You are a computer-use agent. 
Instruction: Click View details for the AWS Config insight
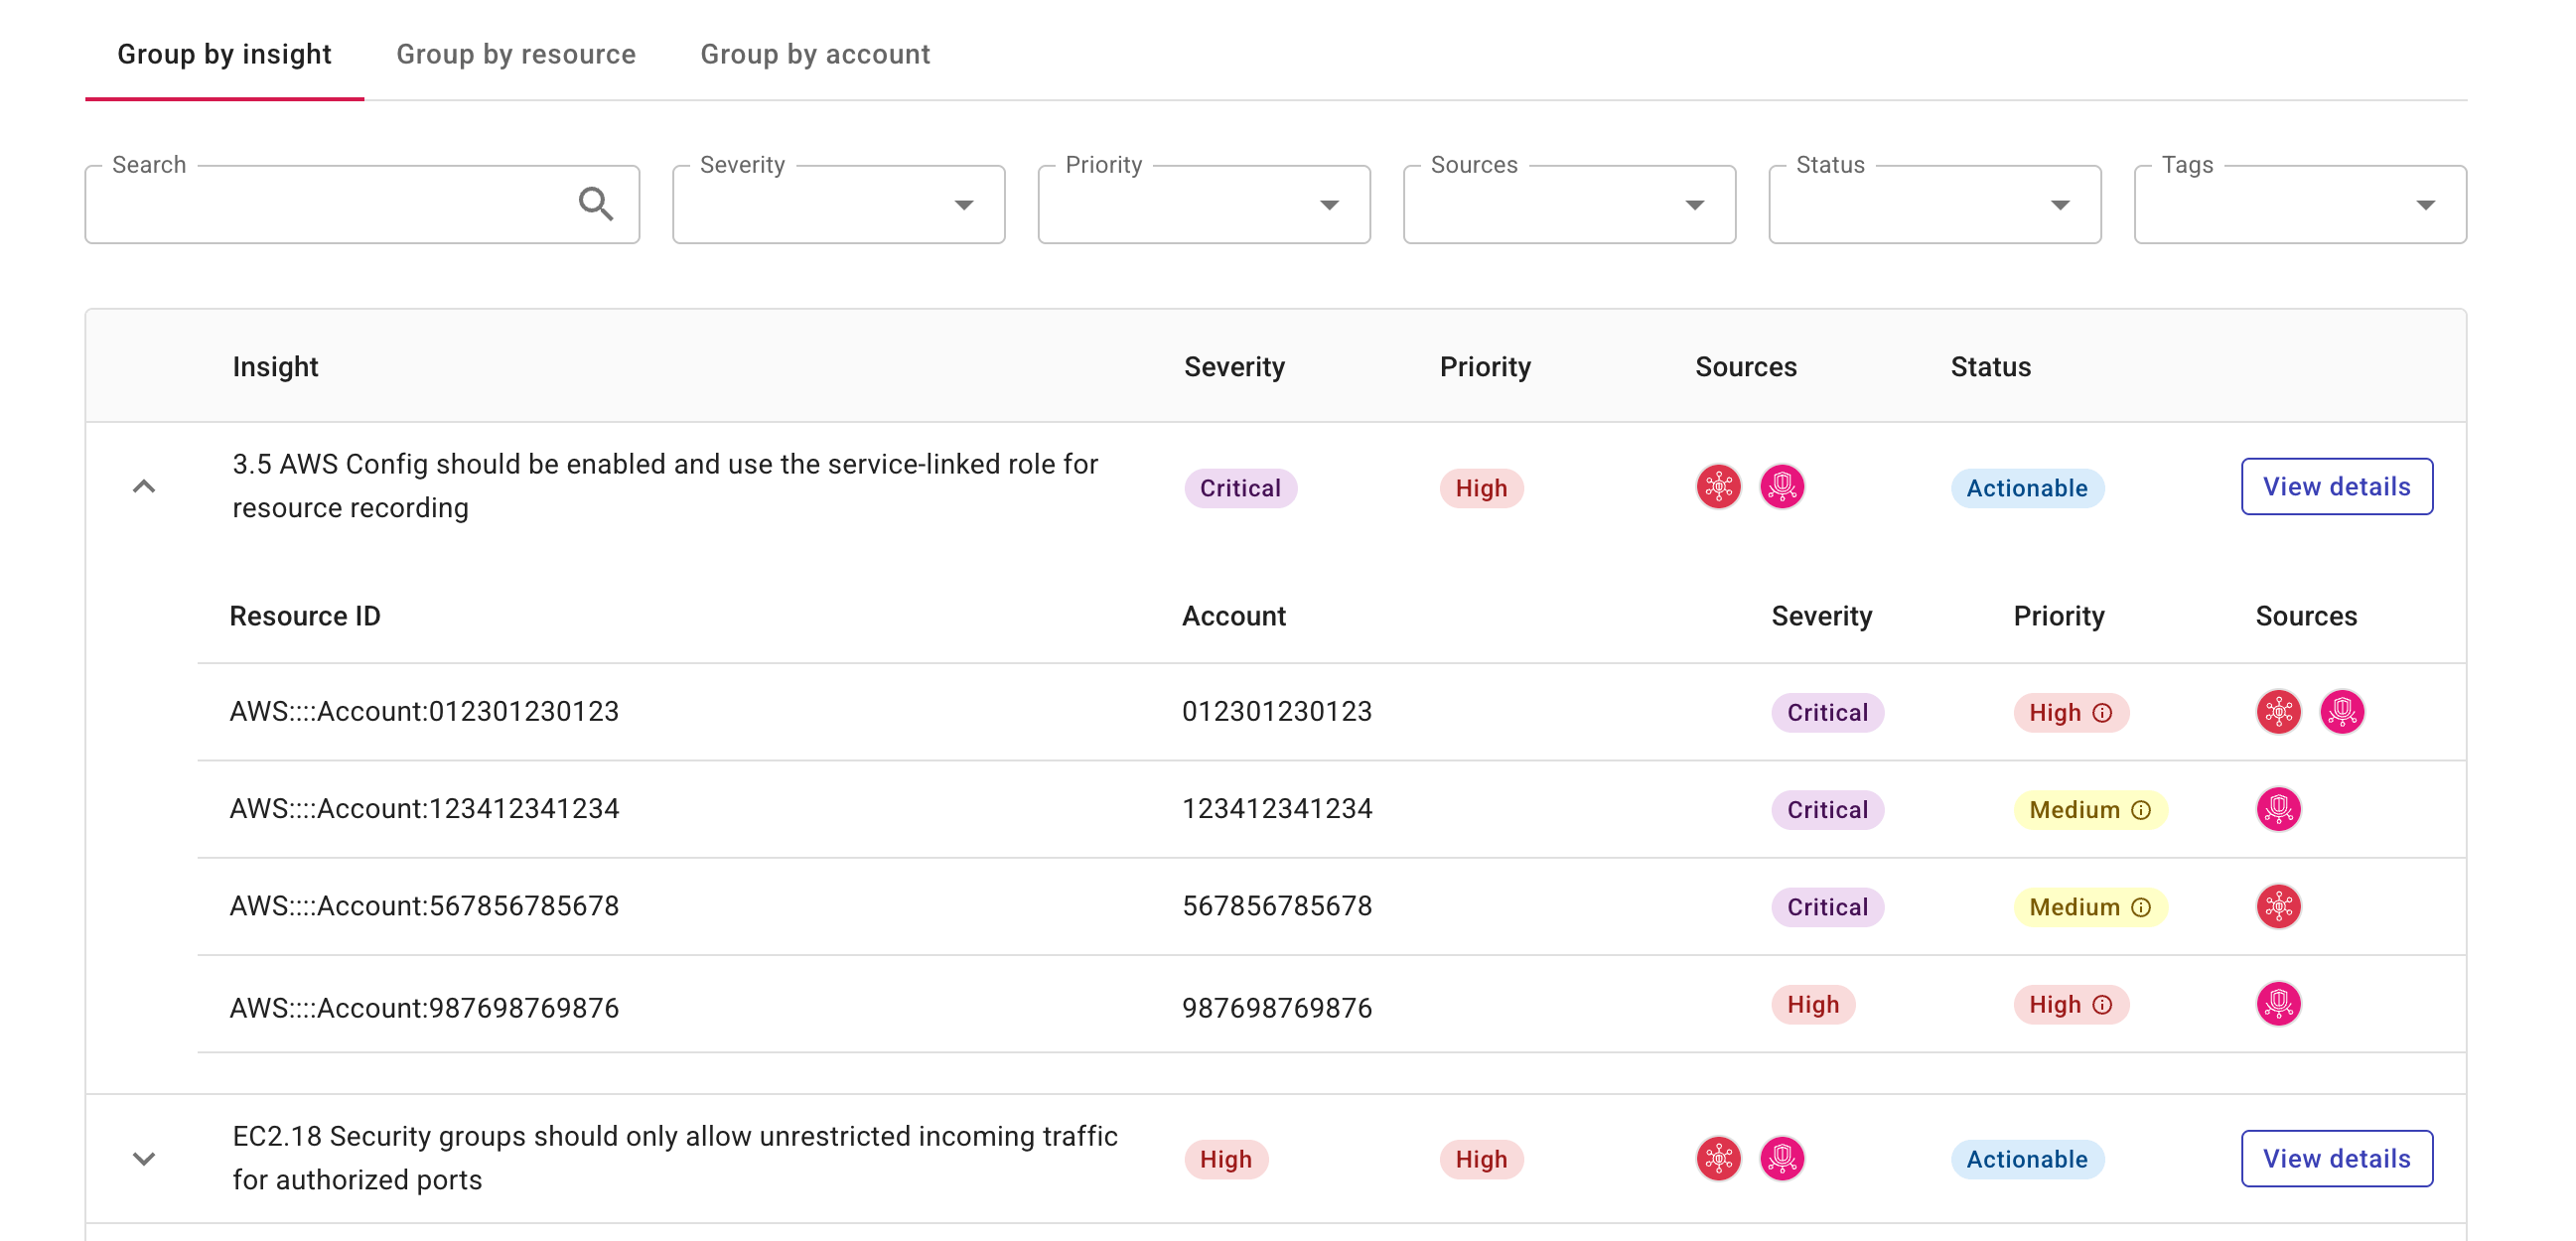(2337, 486)
